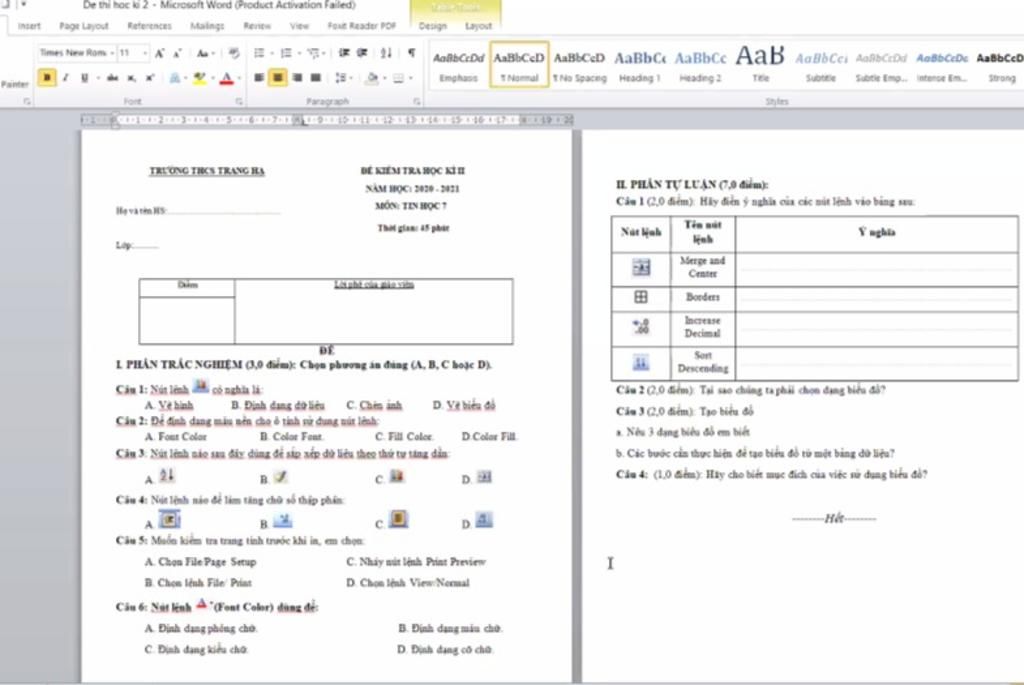Click the Borders icon in the ribbon
The height and width of the screenshot is (685, 1024).
pos(398,78)
